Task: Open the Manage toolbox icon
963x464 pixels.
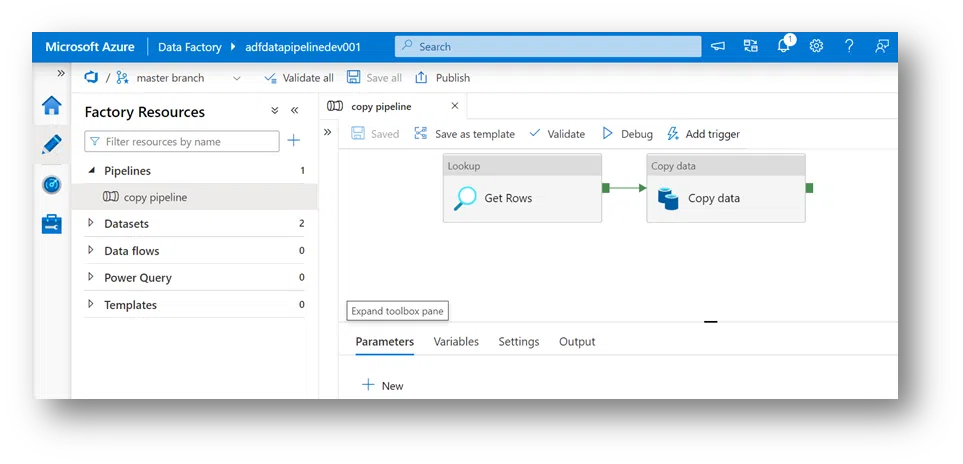Action: (x=52, y=224)
